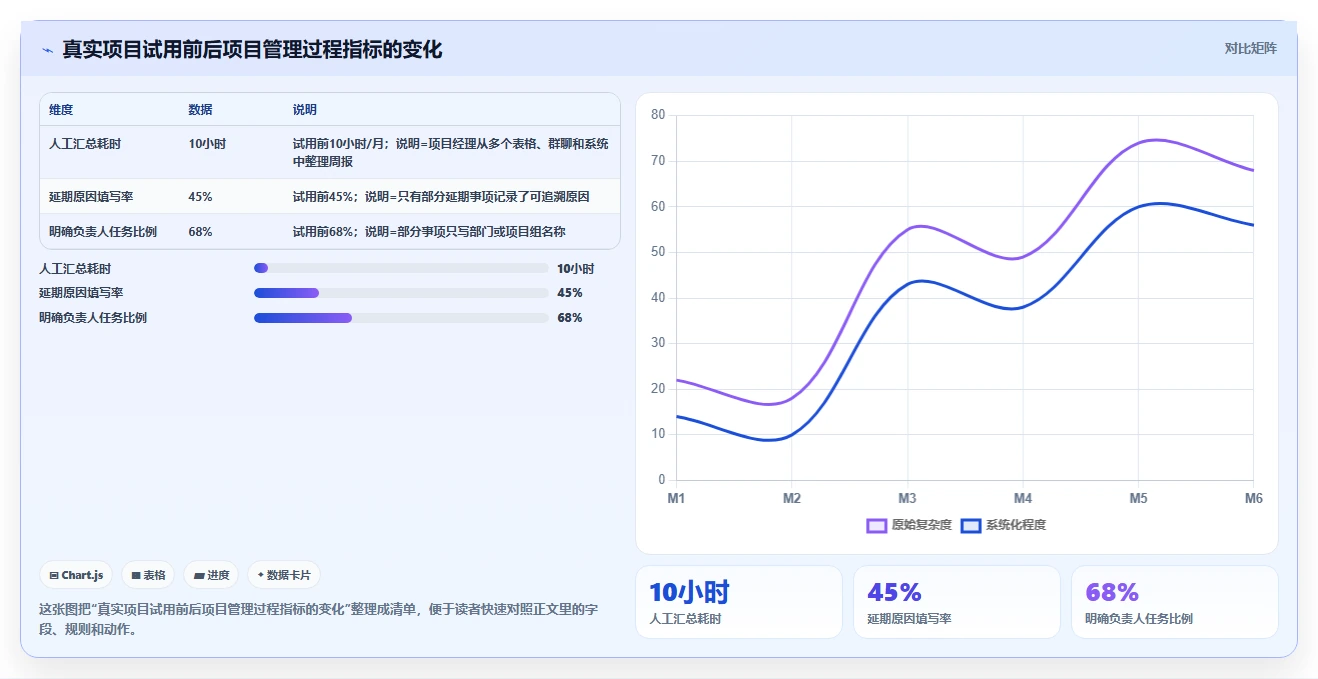Select the 数据卡片 tag chip
This screenshot has height=679, width=1318.
[x=284, y=575]
